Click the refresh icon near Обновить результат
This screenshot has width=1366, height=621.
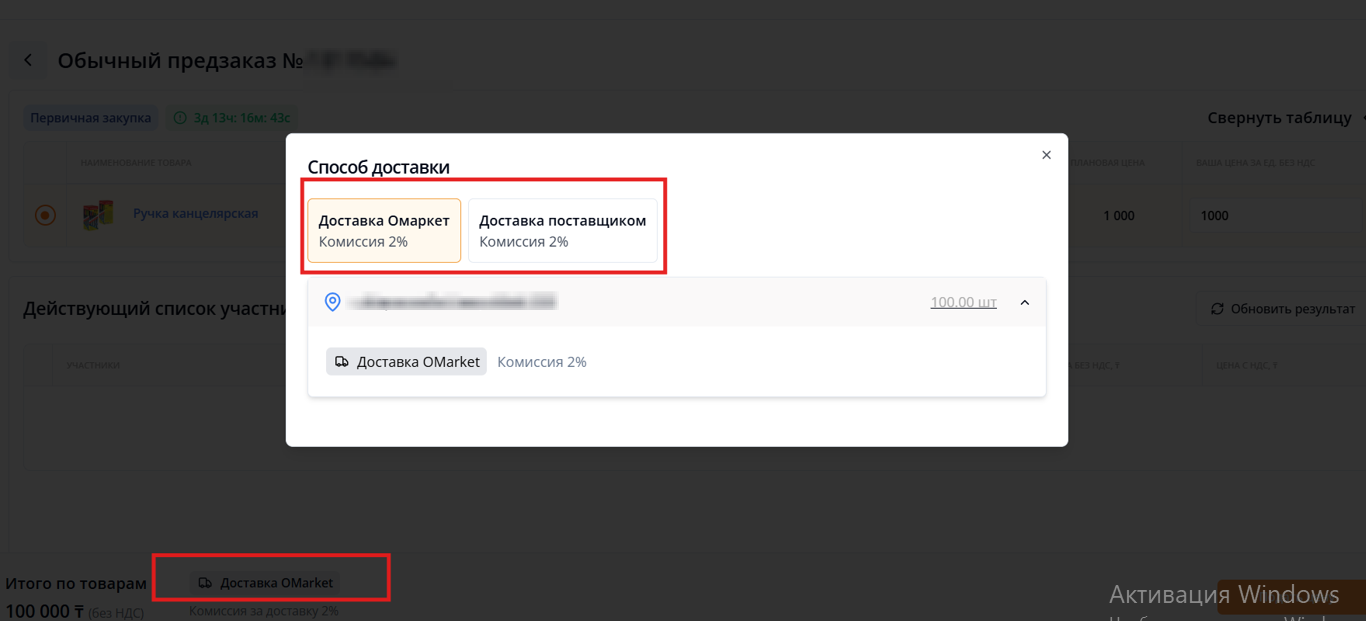pos(1217,309)
